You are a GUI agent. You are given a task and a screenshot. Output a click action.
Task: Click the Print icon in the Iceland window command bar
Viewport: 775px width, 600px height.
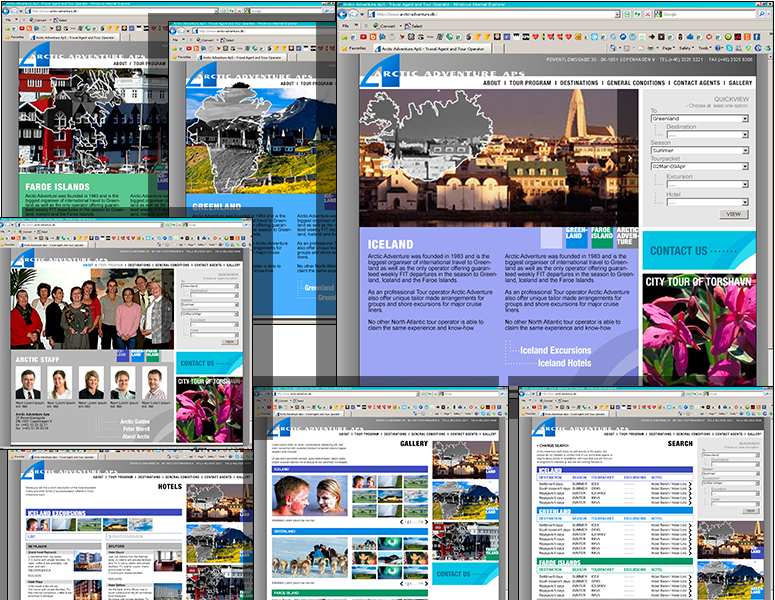tap(650, 48)
